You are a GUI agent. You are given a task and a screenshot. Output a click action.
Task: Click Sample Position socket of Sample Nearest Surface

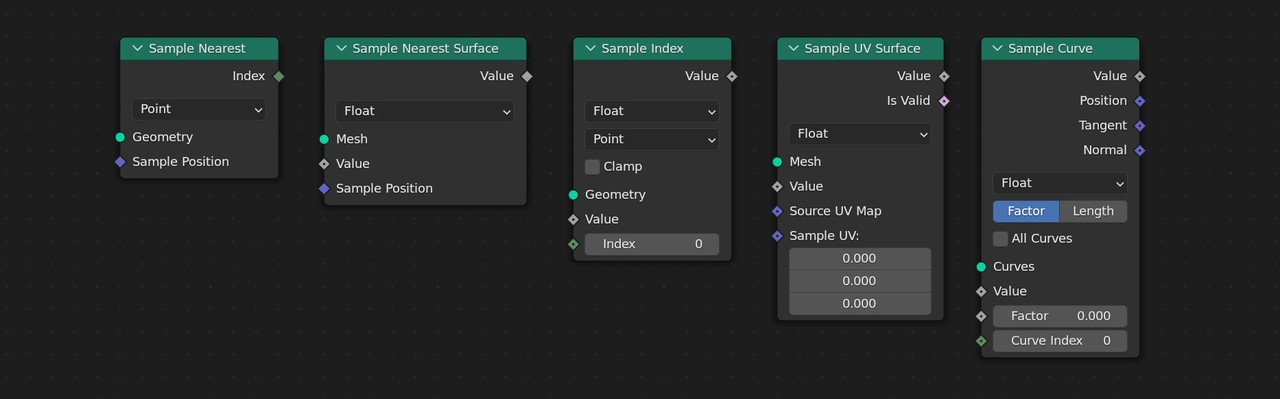[324, 188]
